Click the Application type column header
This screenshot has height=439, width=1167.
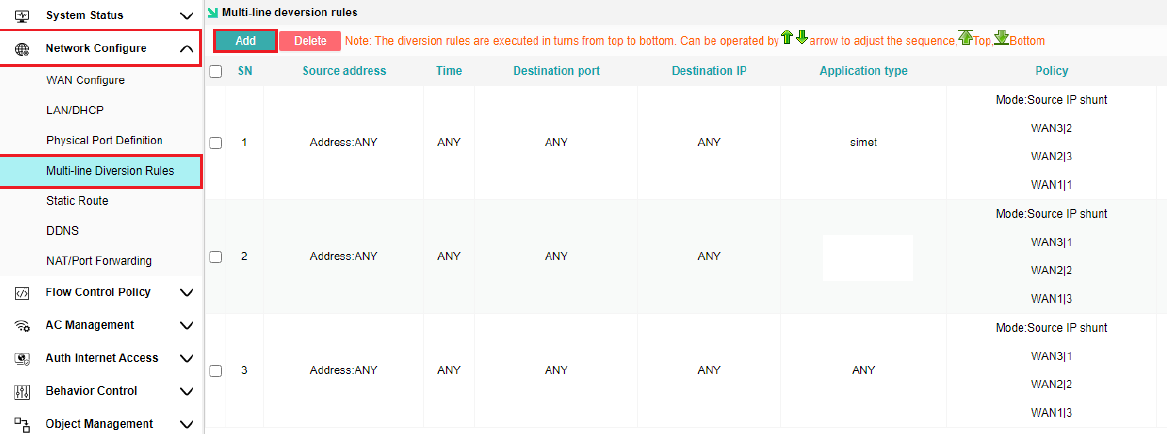[863, 71]
